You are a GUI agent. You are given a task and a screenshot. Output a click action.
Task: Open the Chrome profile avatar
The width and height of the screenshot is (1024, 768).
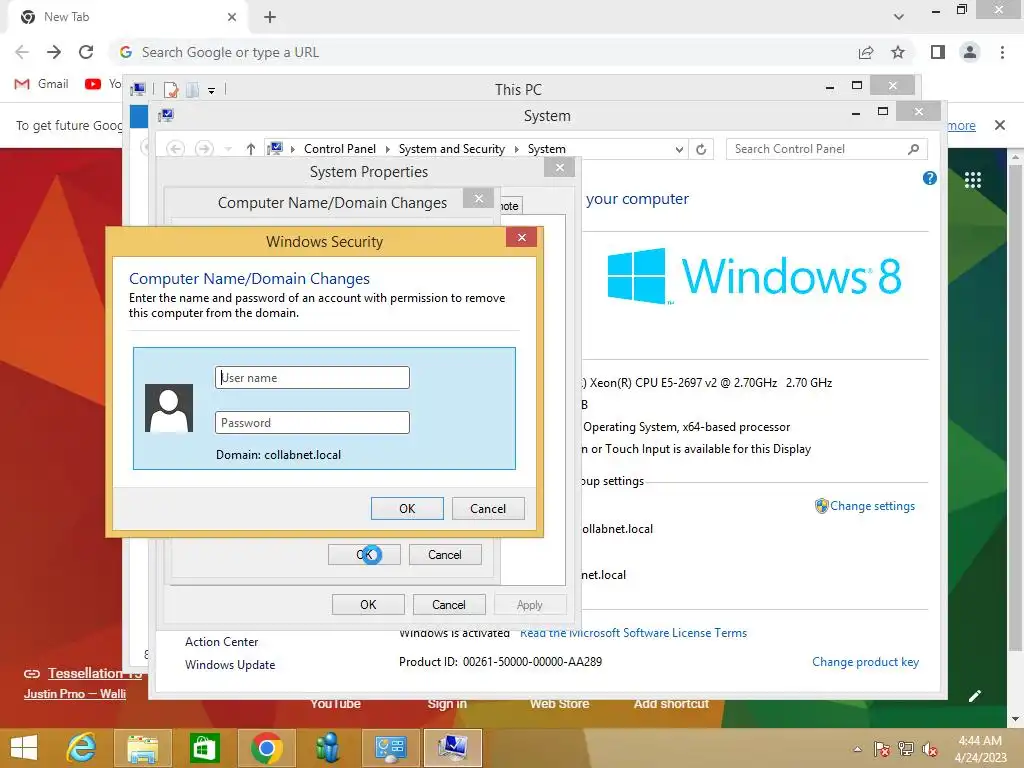(x=970, y=52)
